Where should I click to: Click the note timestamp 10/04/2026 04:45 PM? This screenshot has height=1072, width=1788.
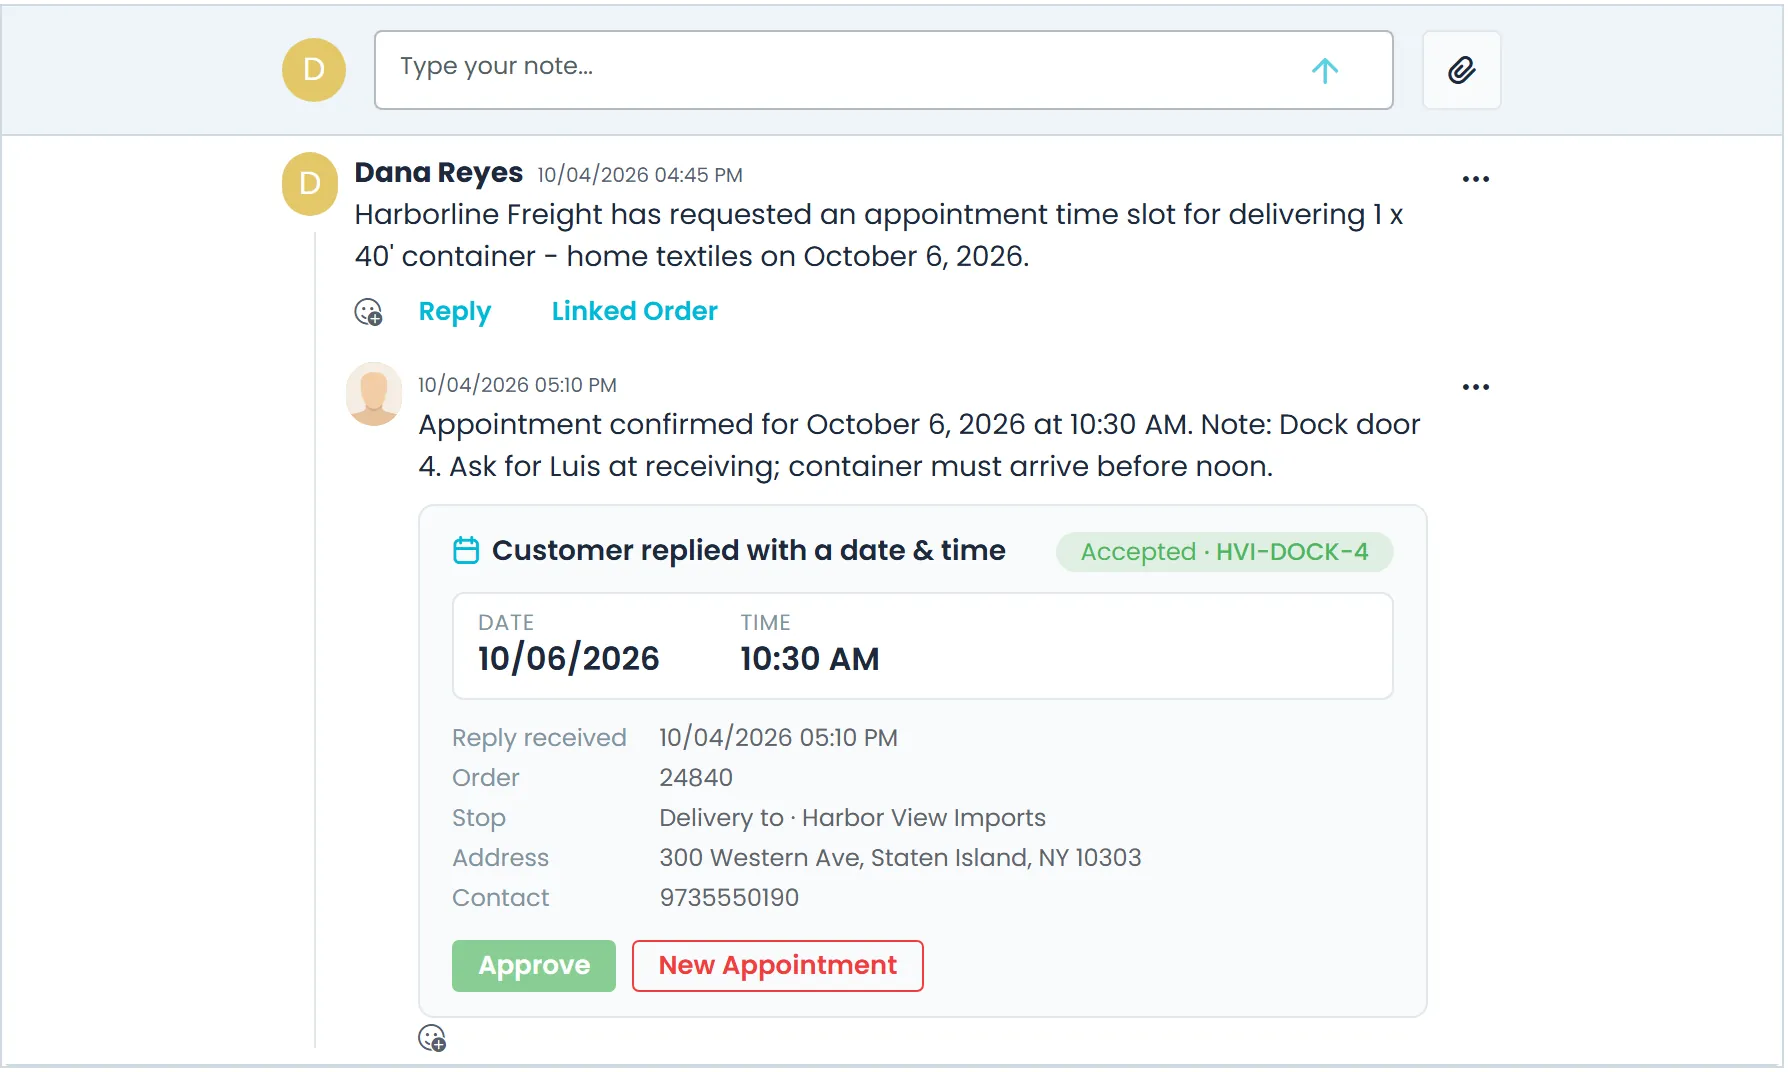point(640,175)
